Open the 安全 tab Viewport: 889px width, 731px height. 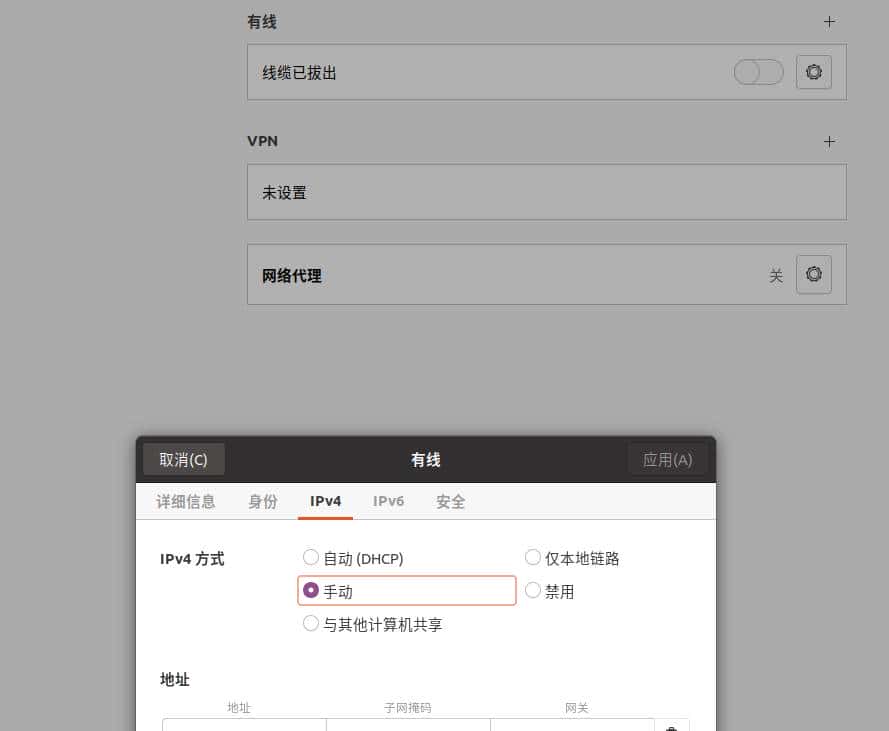(x=450, y=501)
